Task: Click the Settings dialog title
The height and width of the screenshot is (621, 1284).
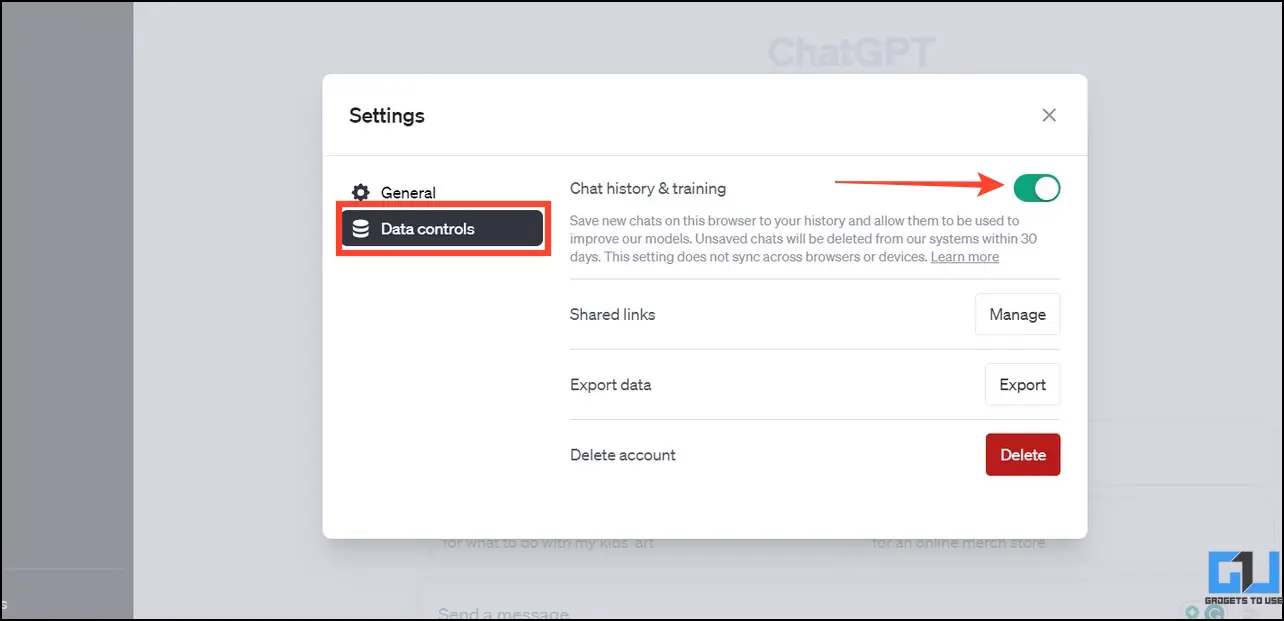Action: (387, 115)
